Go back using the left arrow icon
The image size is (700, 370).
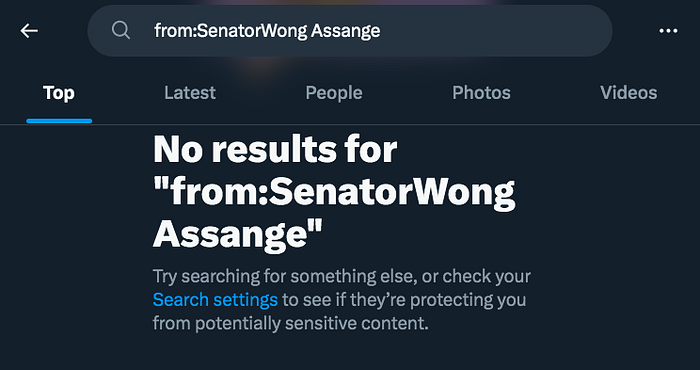pos(29,31)
